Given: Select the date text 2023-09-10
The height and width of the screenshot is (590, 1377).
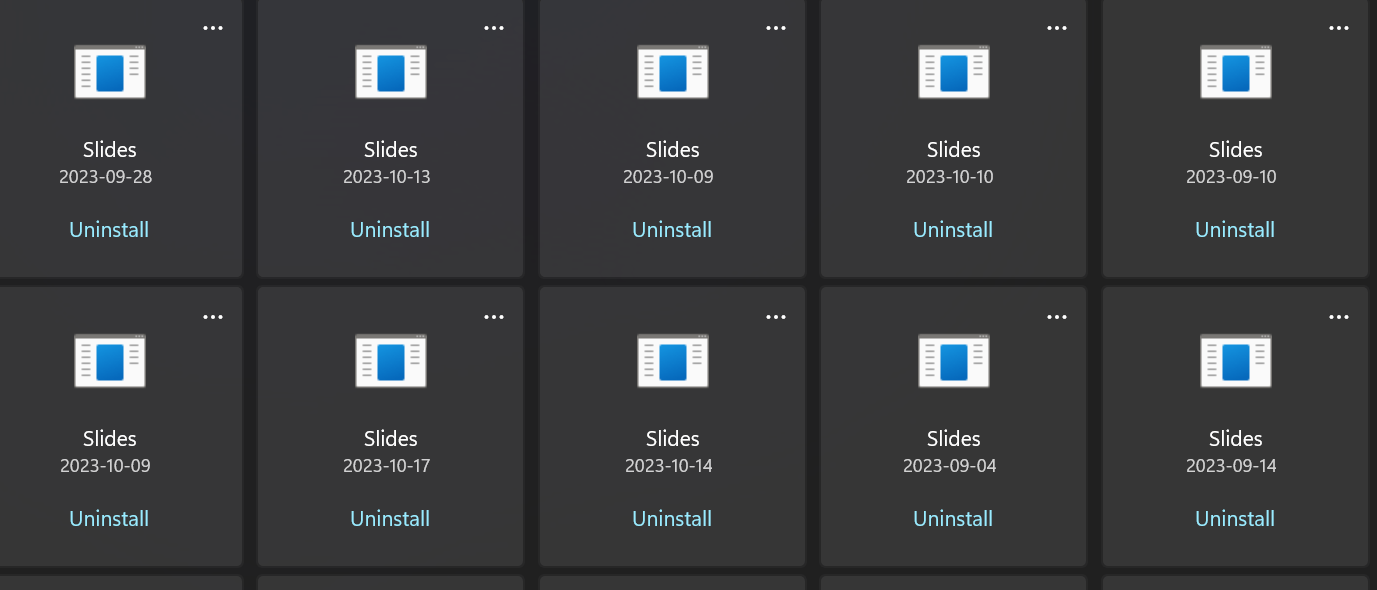Looking at the screenshot, I should point(1232,178).
